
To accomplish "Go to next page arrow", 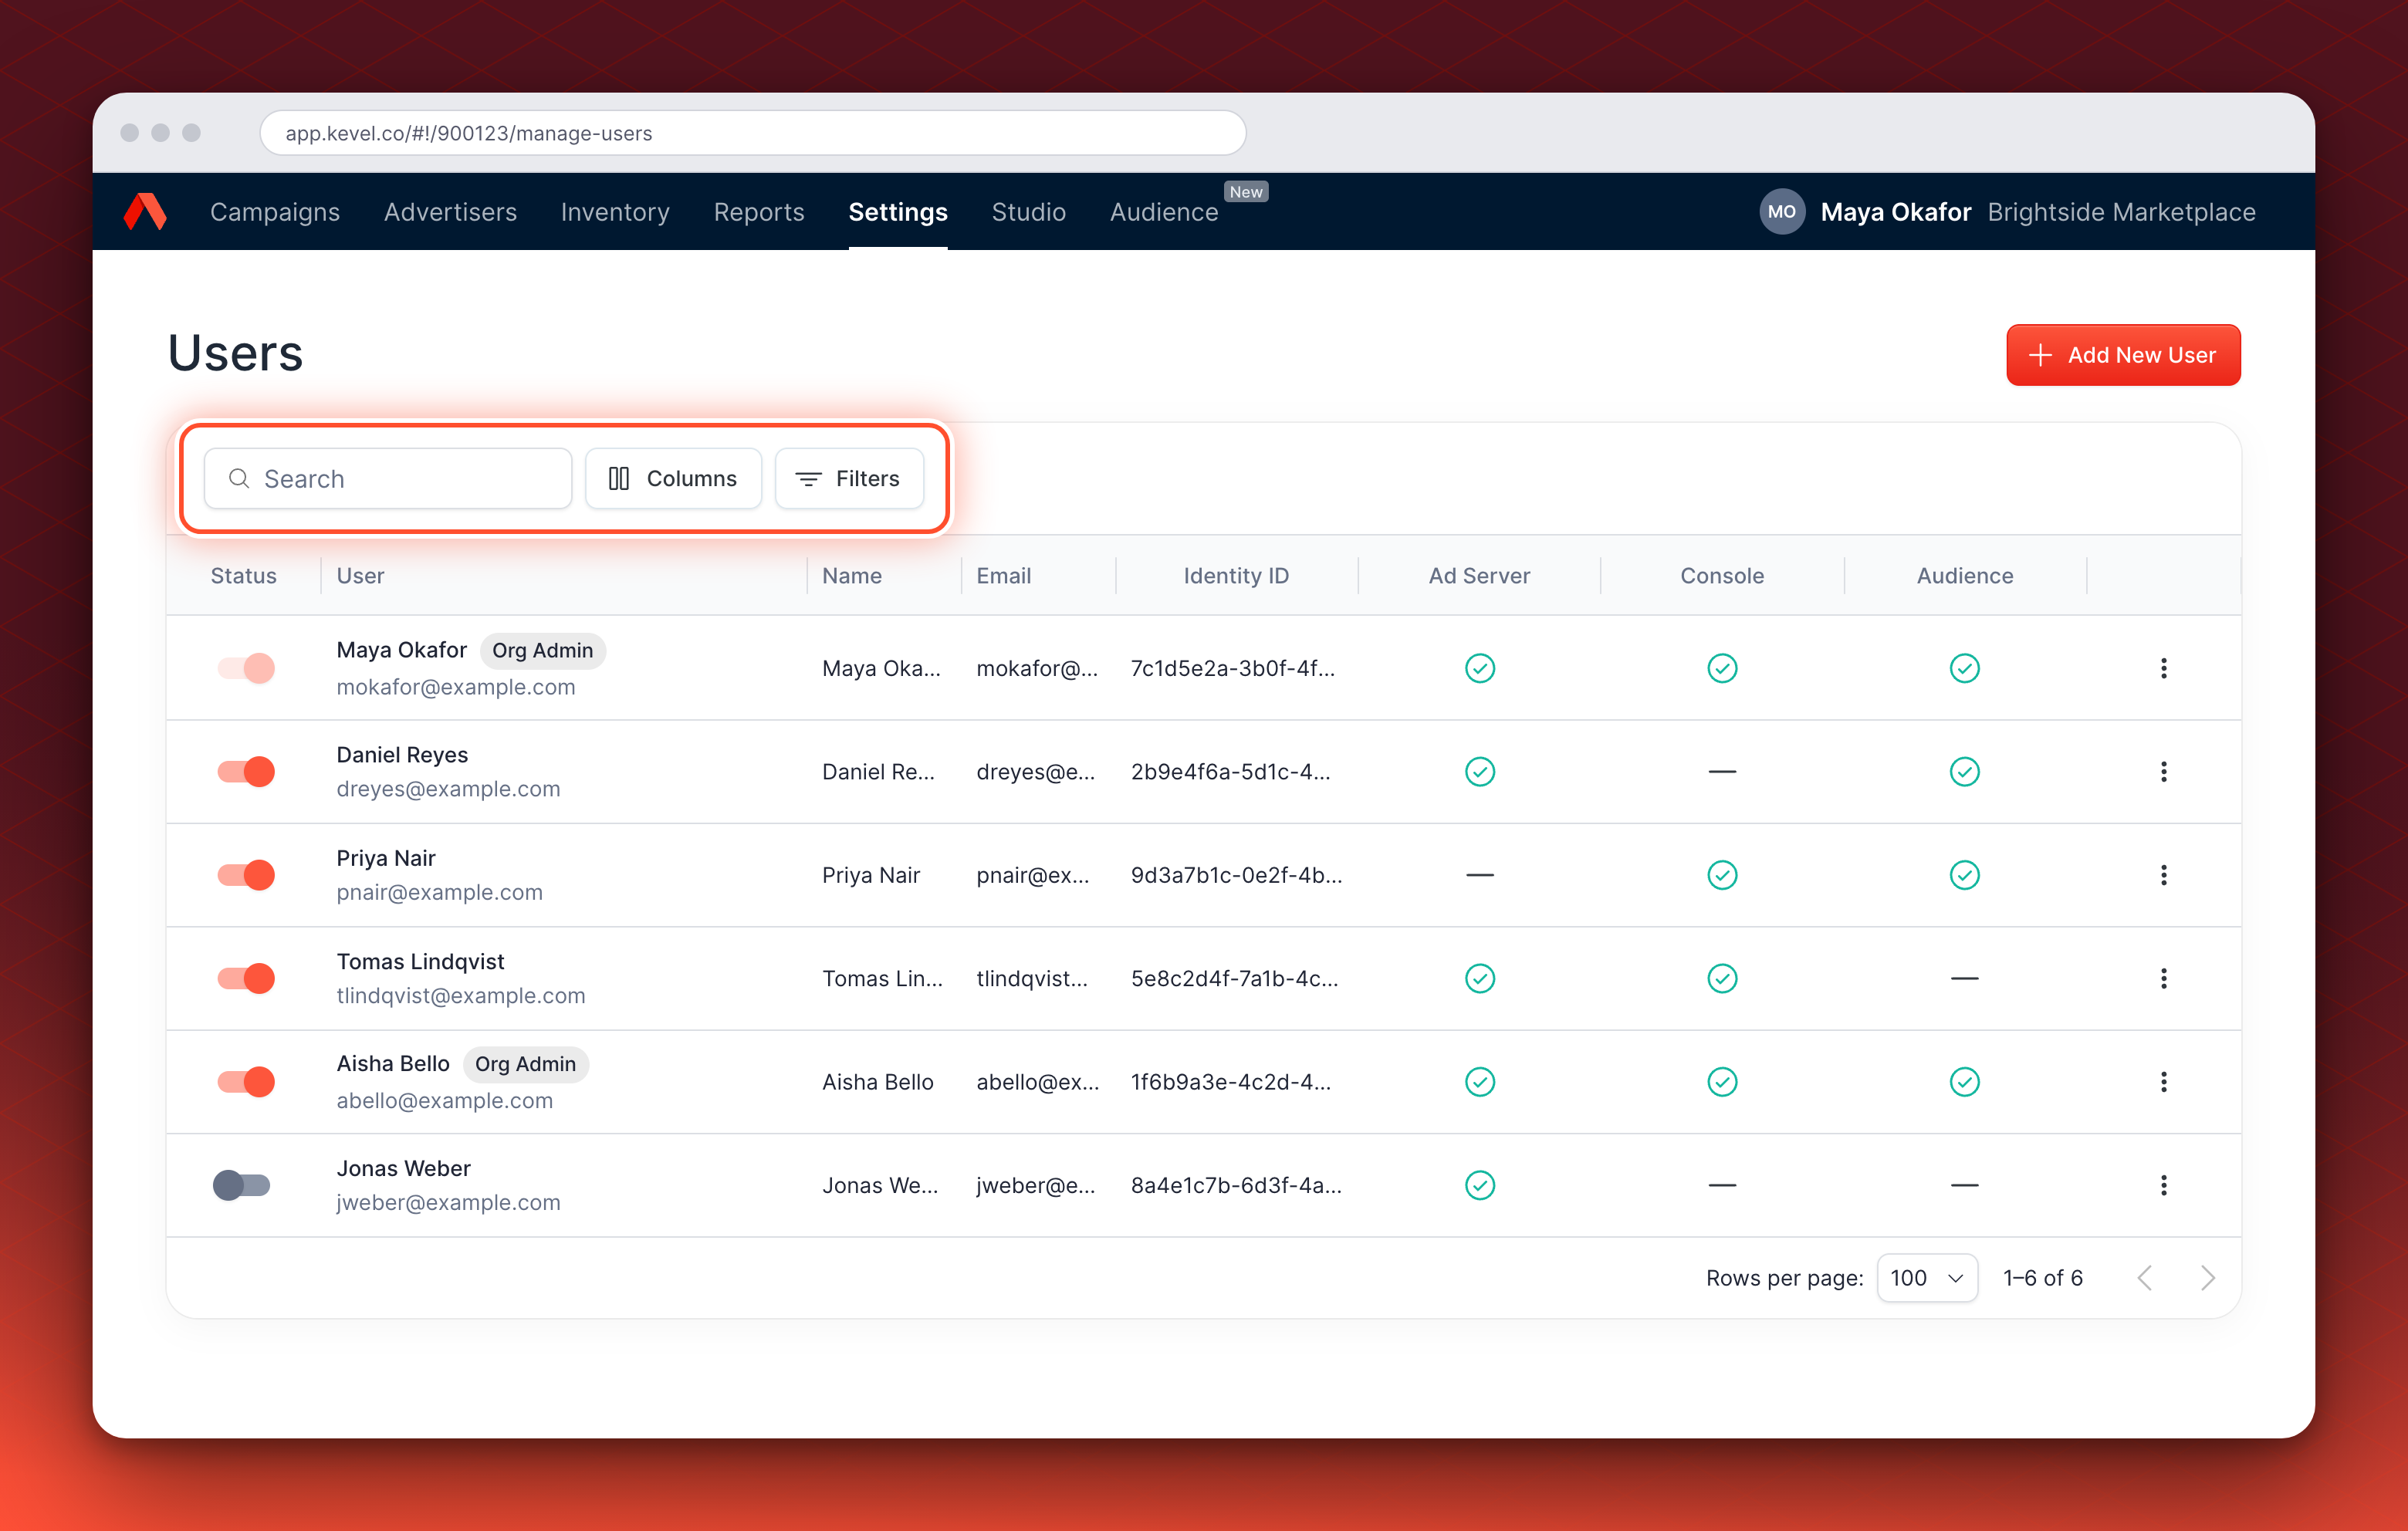I will [2207, 1278].
